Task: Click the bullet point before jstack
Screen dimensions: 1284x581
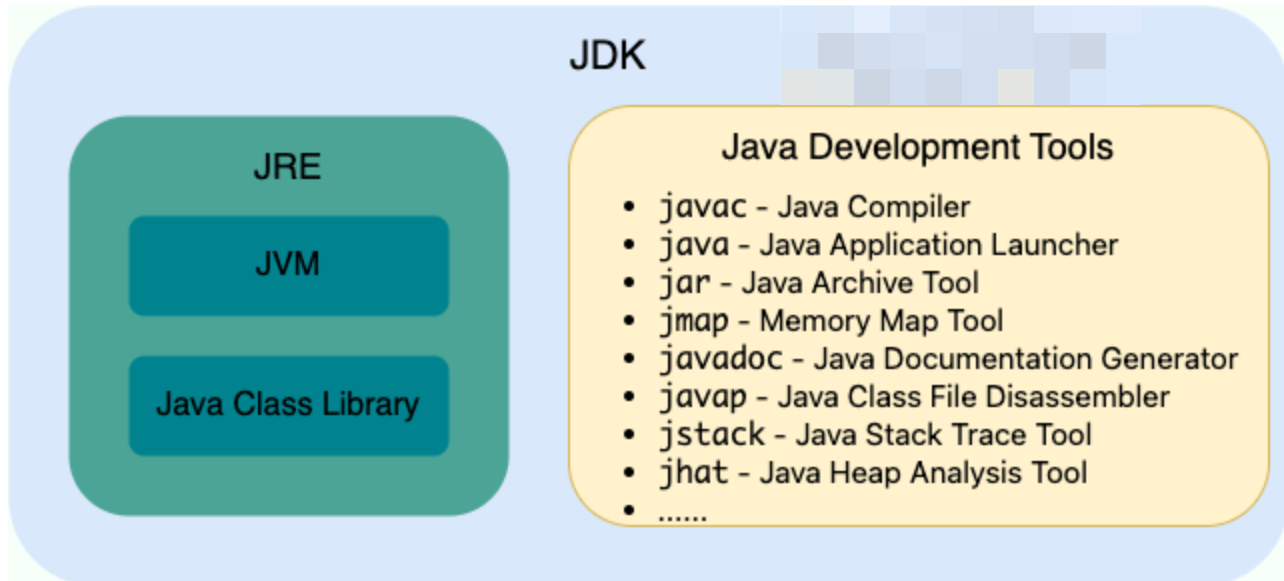Action: 628,435
